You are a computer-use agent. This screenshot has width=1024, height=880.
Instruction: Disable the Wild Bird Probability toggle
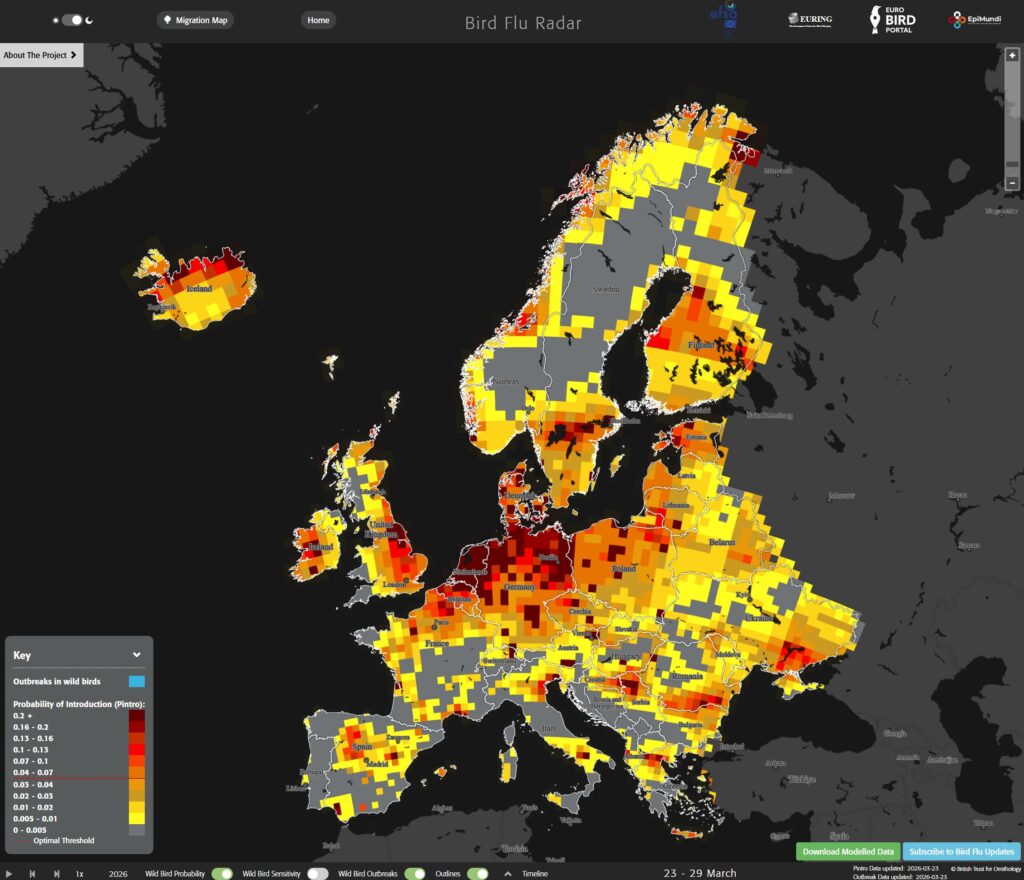pyautogui.click(x=221, y=873)
